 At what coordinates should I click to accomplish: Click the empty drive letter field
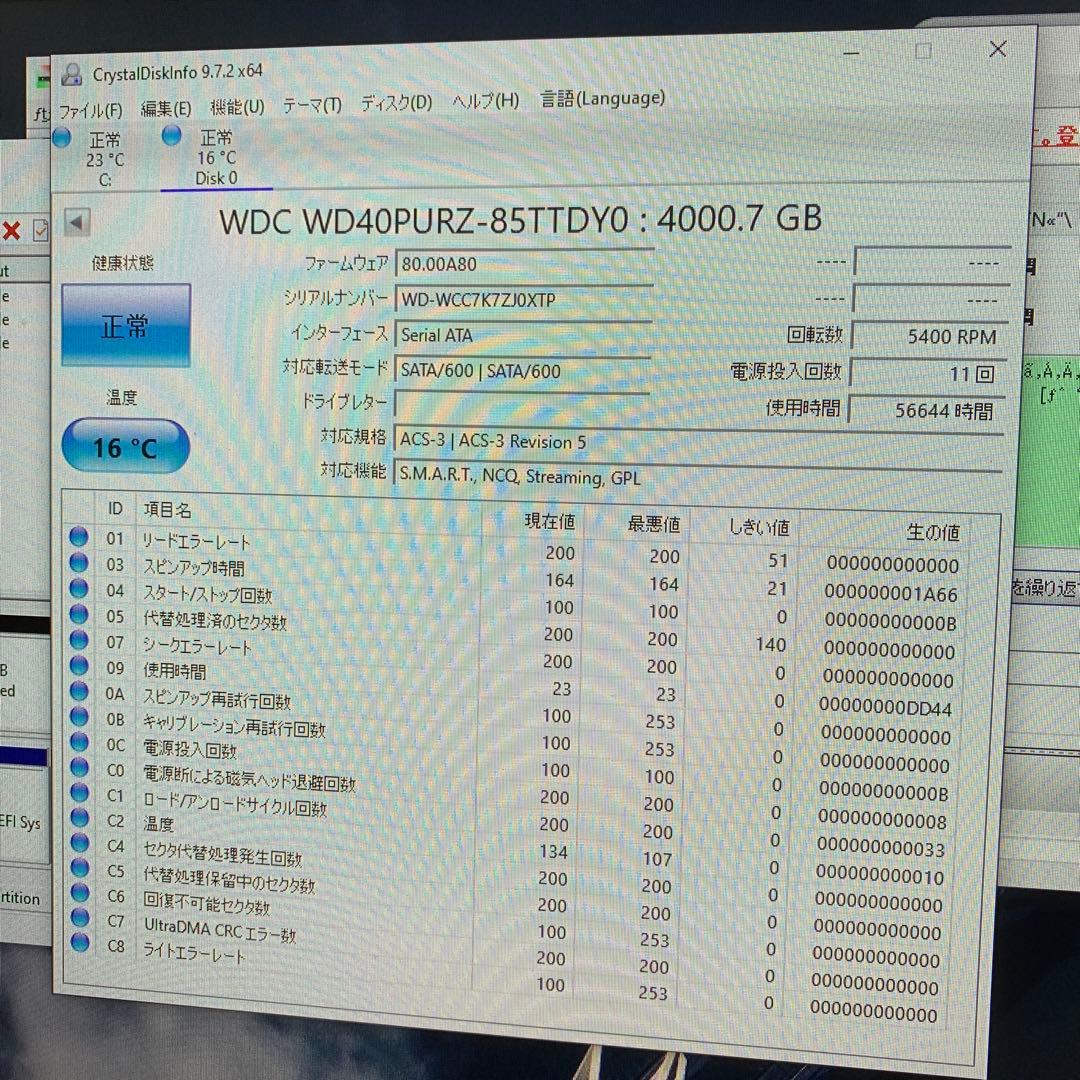click(x=521, y=405)
